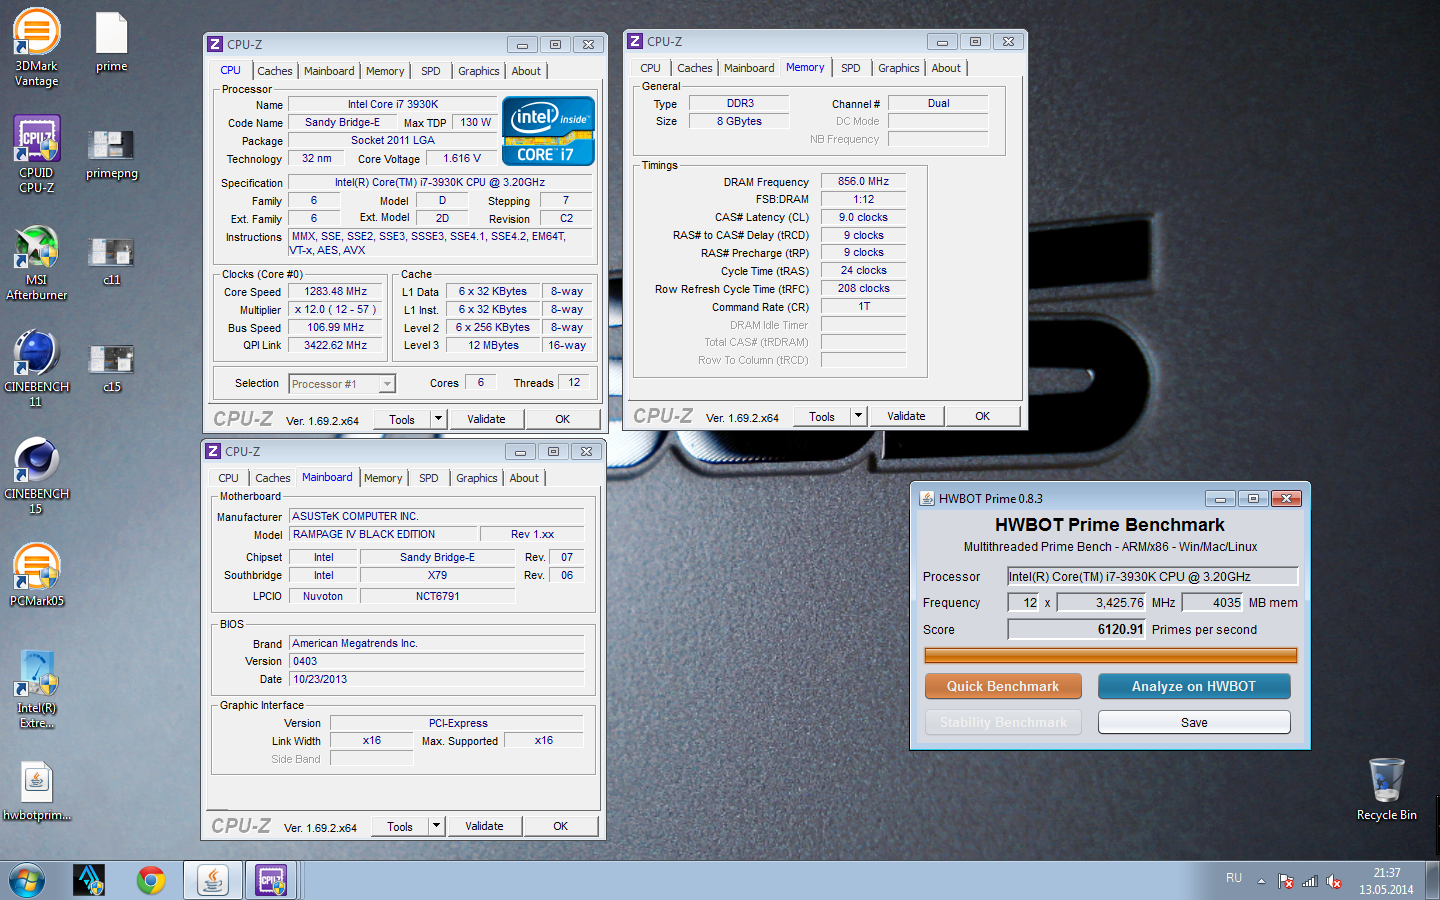Screen dimensions: 1440x900
Task: Open network signal tray icon
Action: click(x=1310, y=882)
